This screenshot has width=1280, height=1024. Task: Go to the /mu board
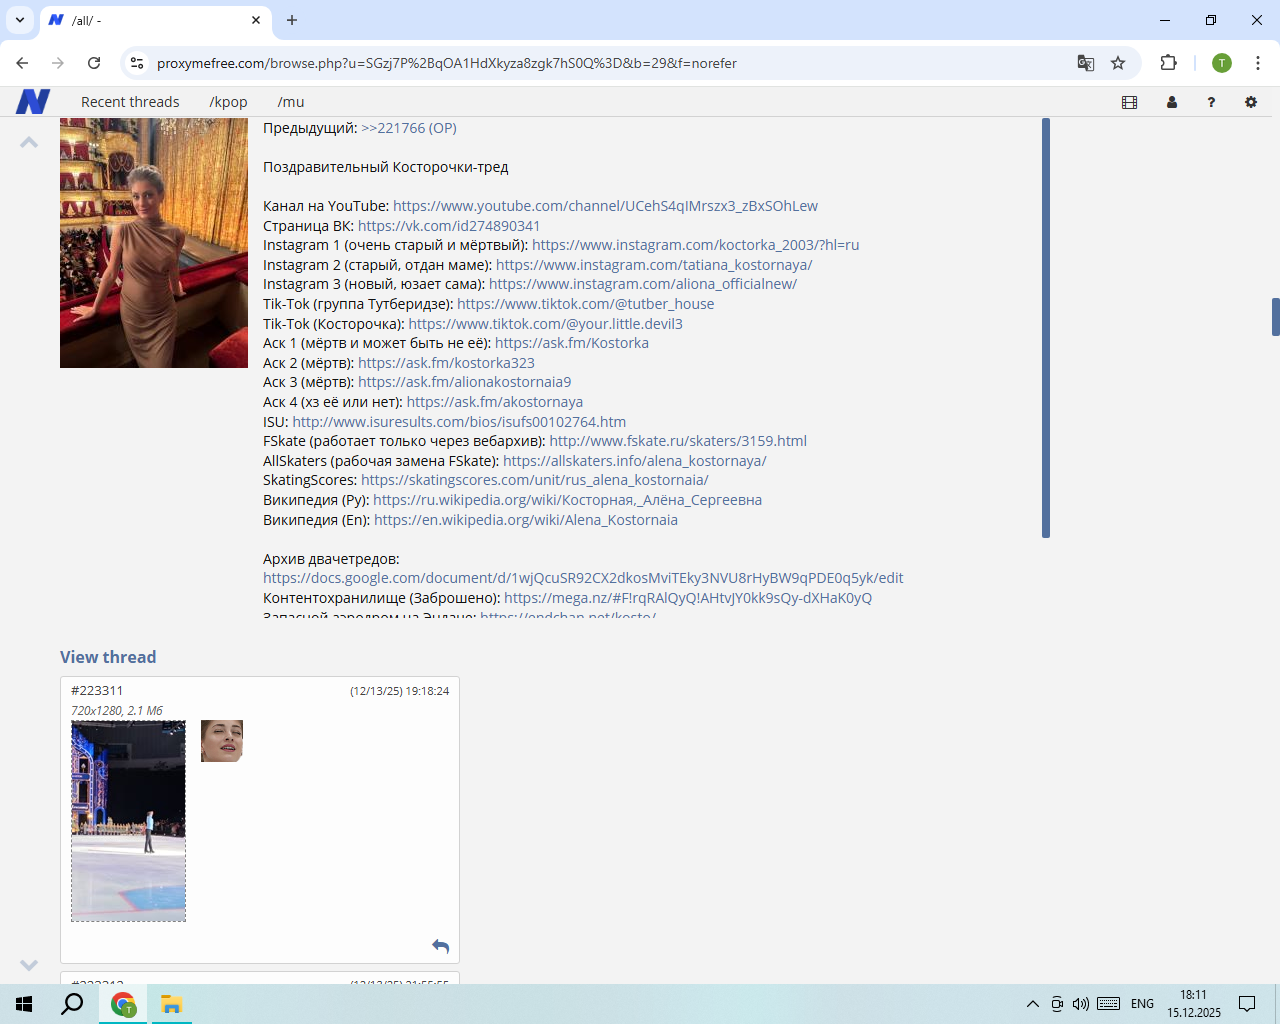point(291,102)
